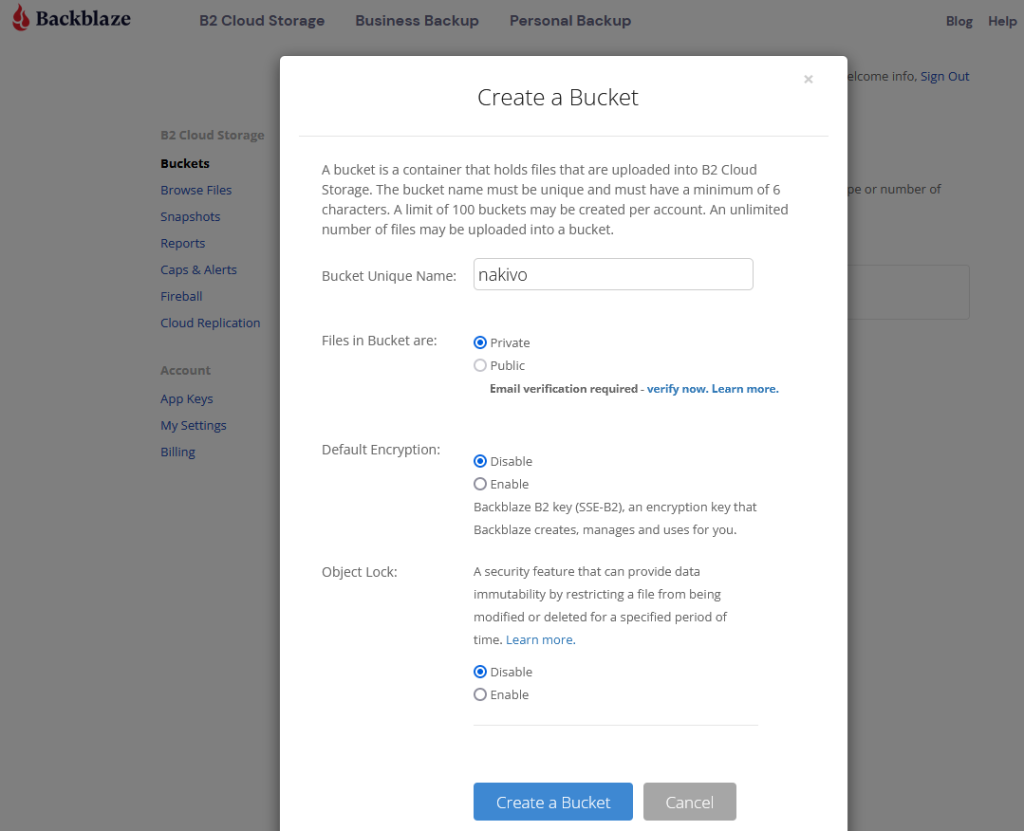Click the Create a Bucket button

point(553,802)
